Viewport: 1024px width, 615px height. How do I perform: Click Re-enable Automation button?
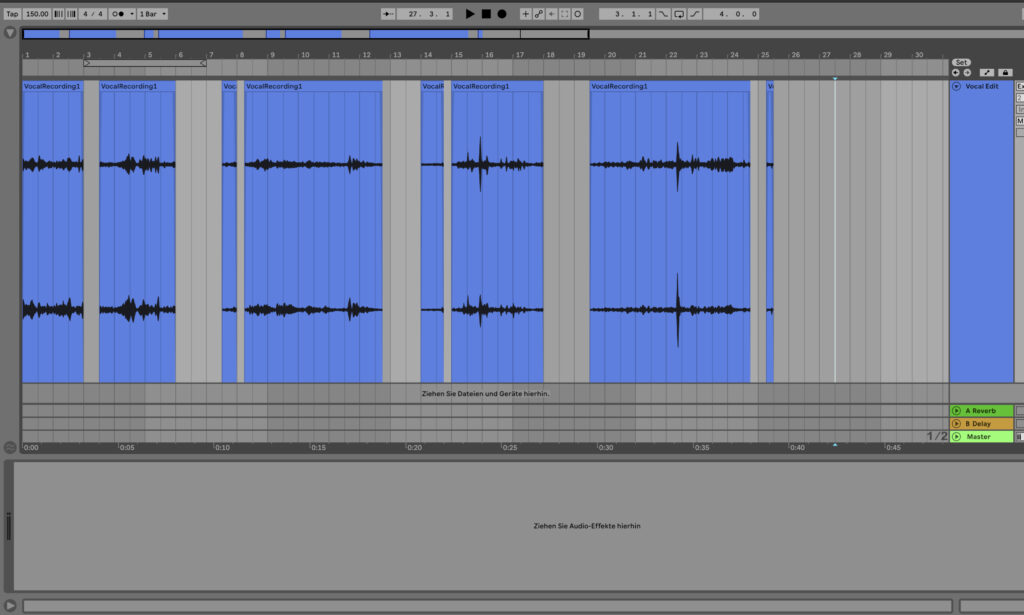[x=551, y=14]
